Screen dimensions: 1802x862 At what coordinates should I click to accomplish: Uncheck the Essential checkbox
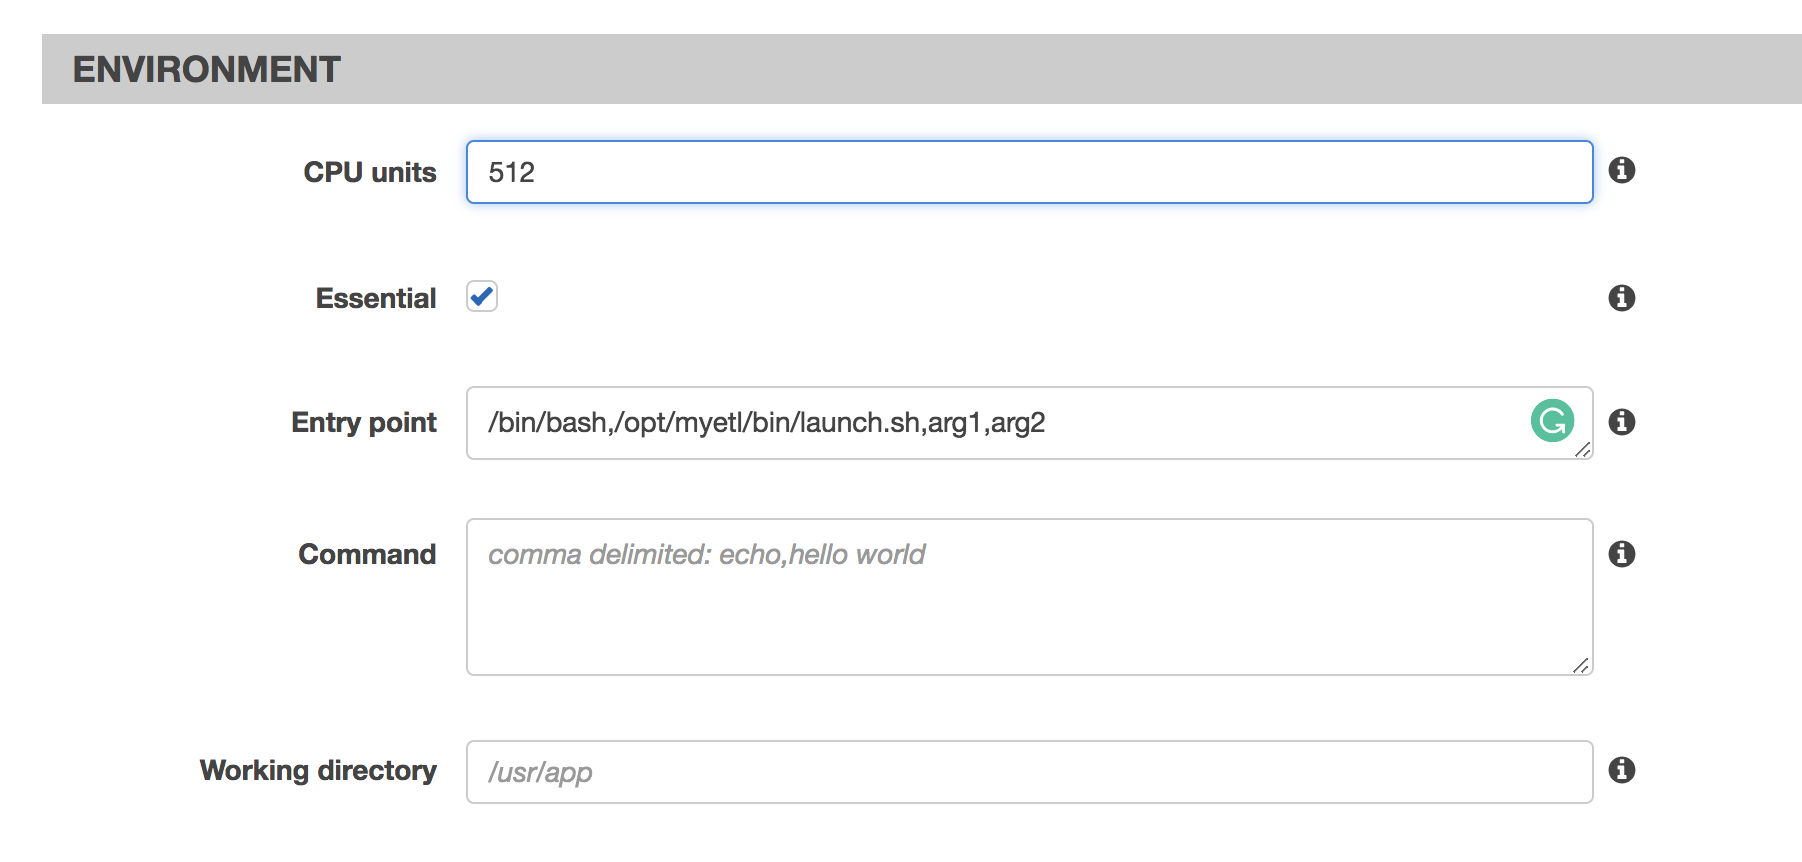click(482, 297)
